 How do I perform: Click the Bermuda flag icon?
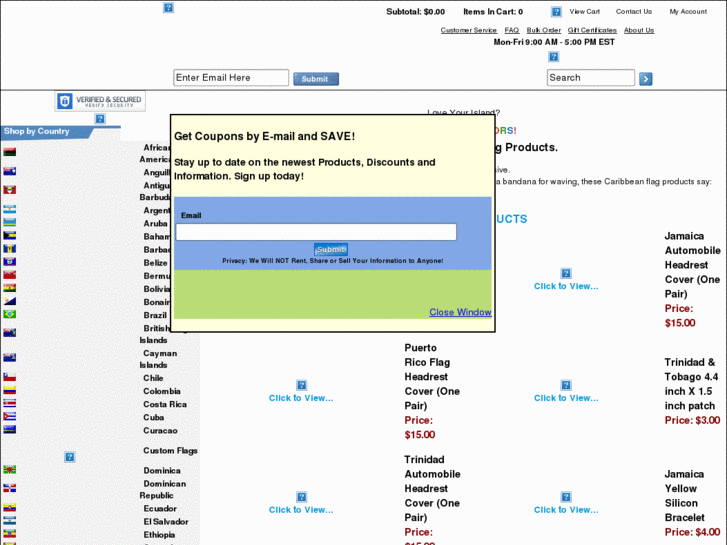[10, 275]
